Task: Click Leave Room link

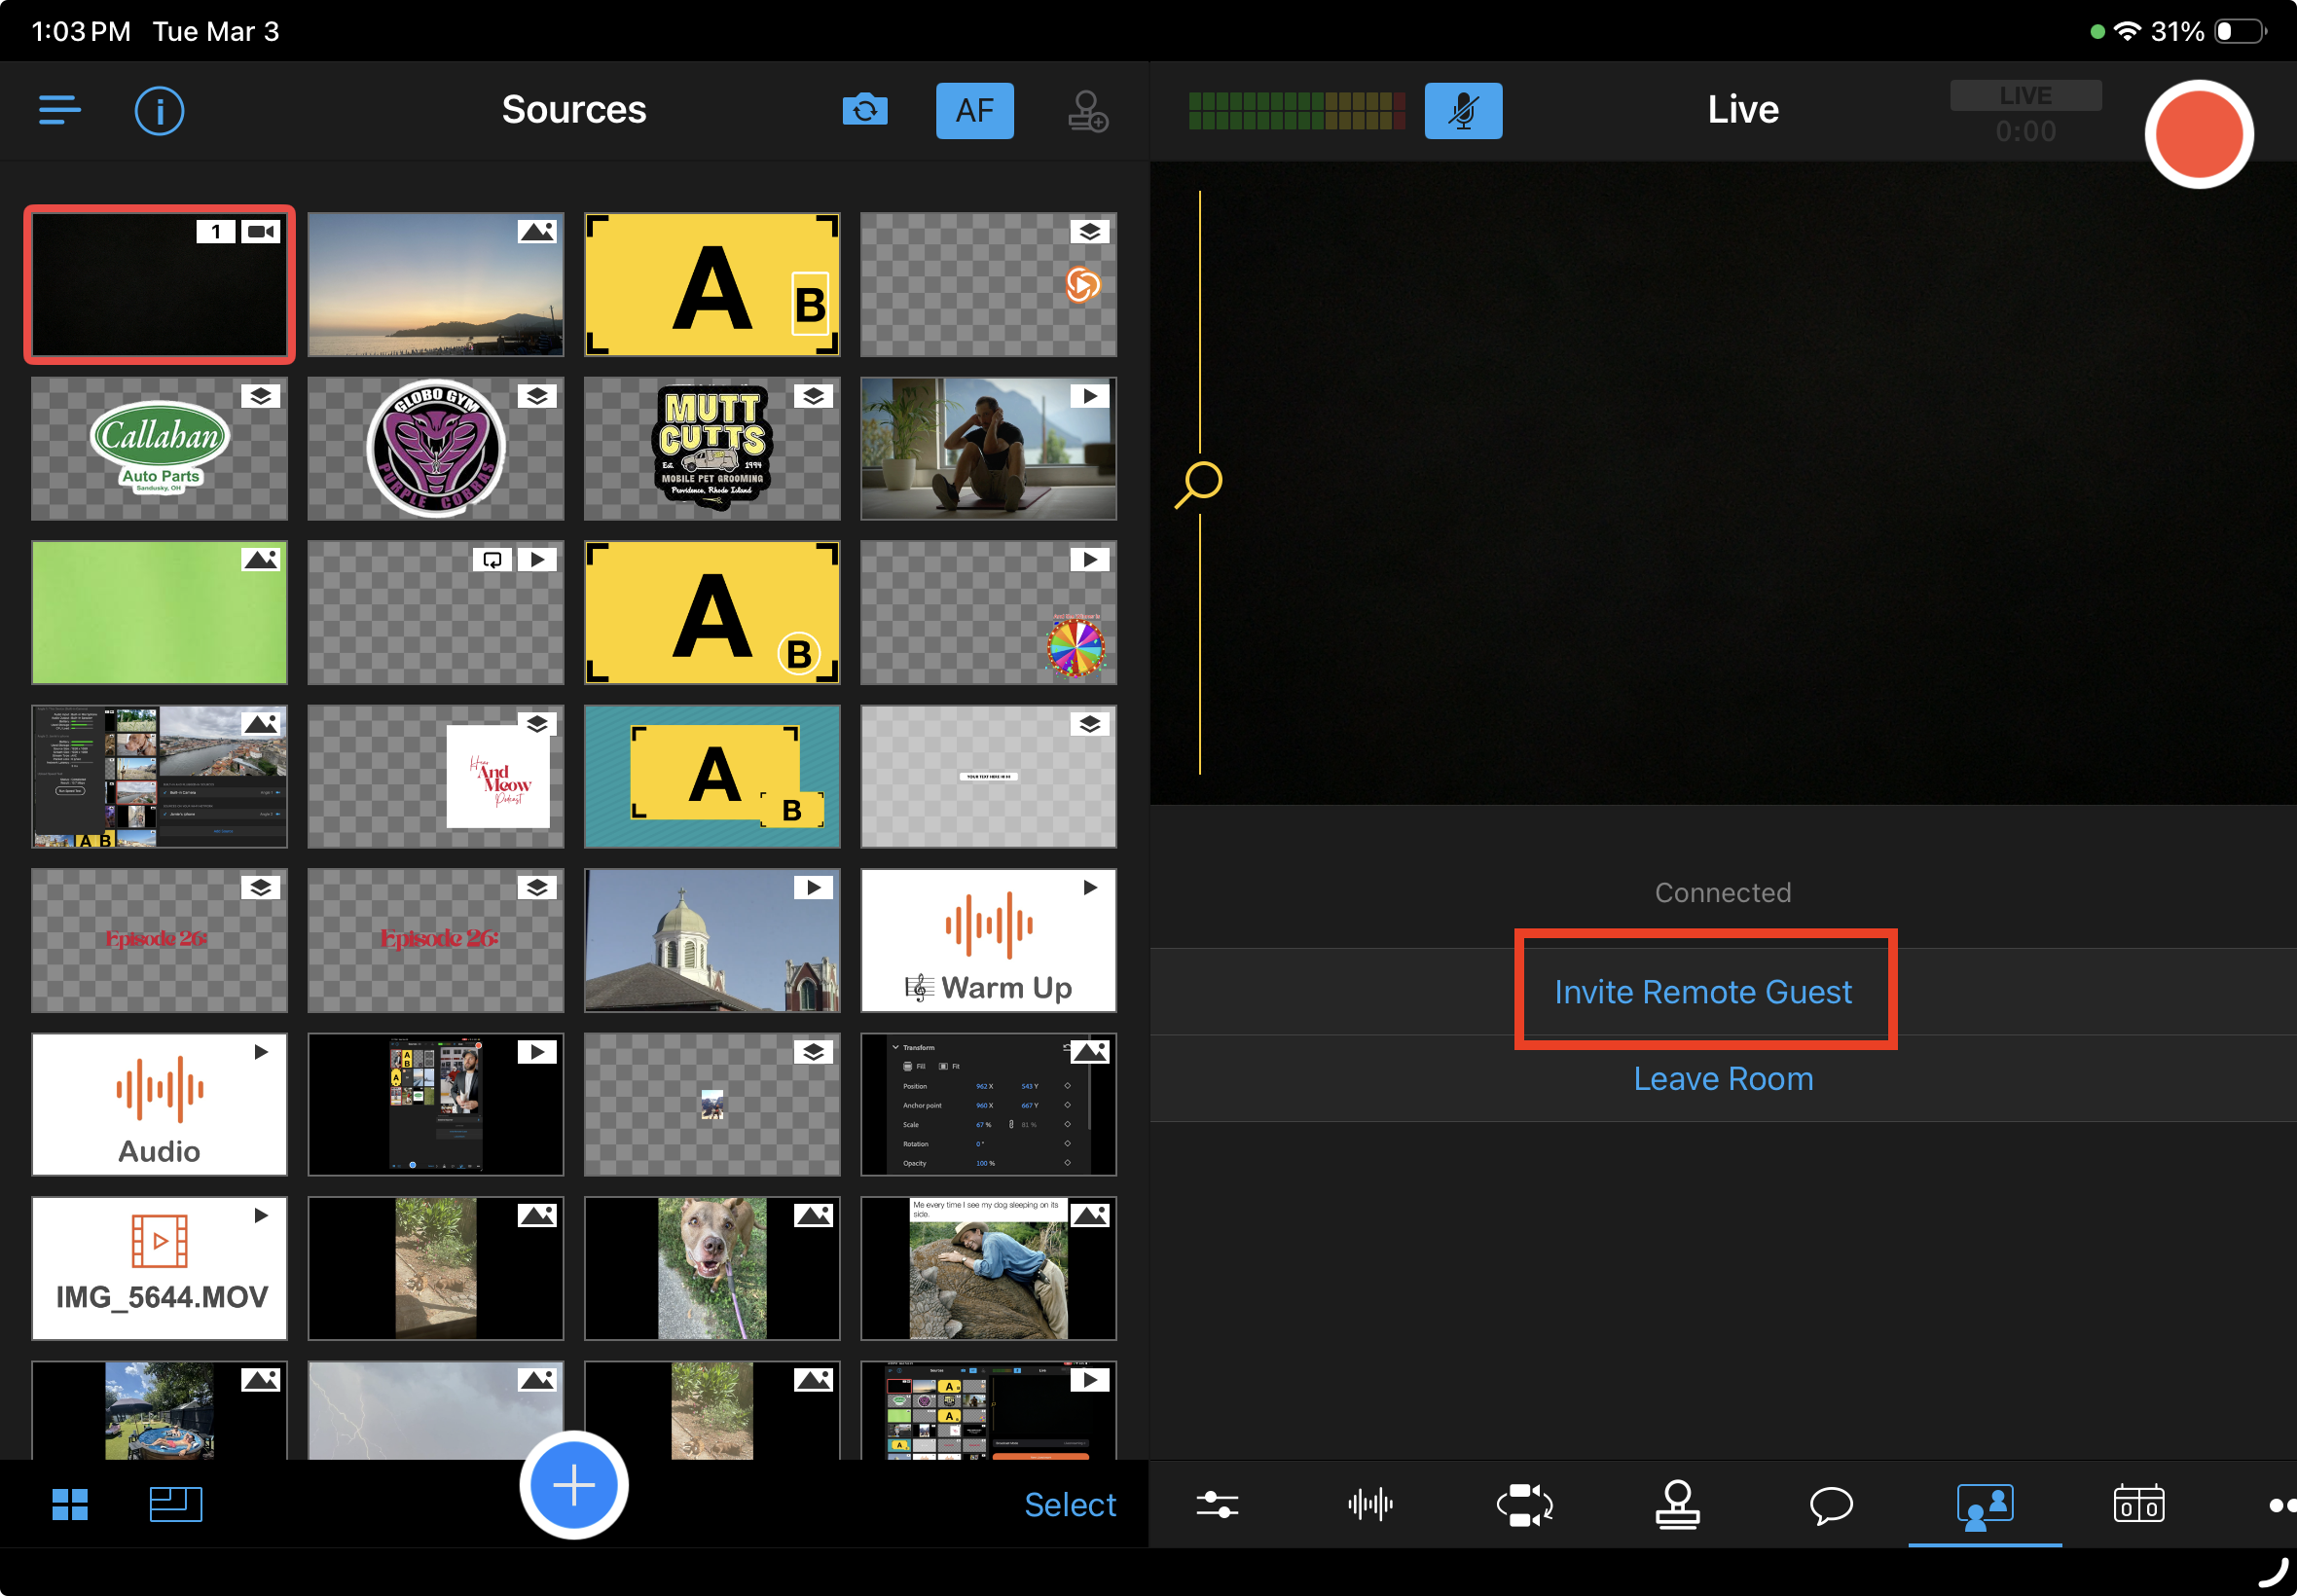Action: [1722, 1078]
